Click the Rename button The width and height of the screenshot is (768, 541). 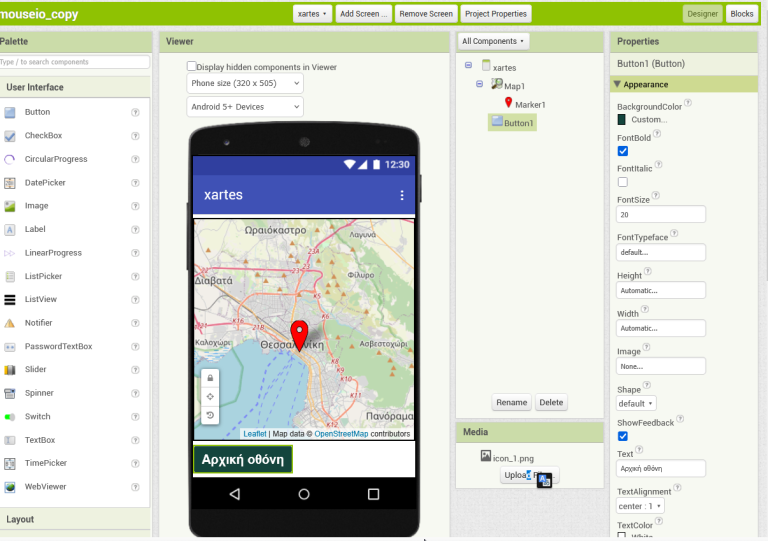pos(511,402)
